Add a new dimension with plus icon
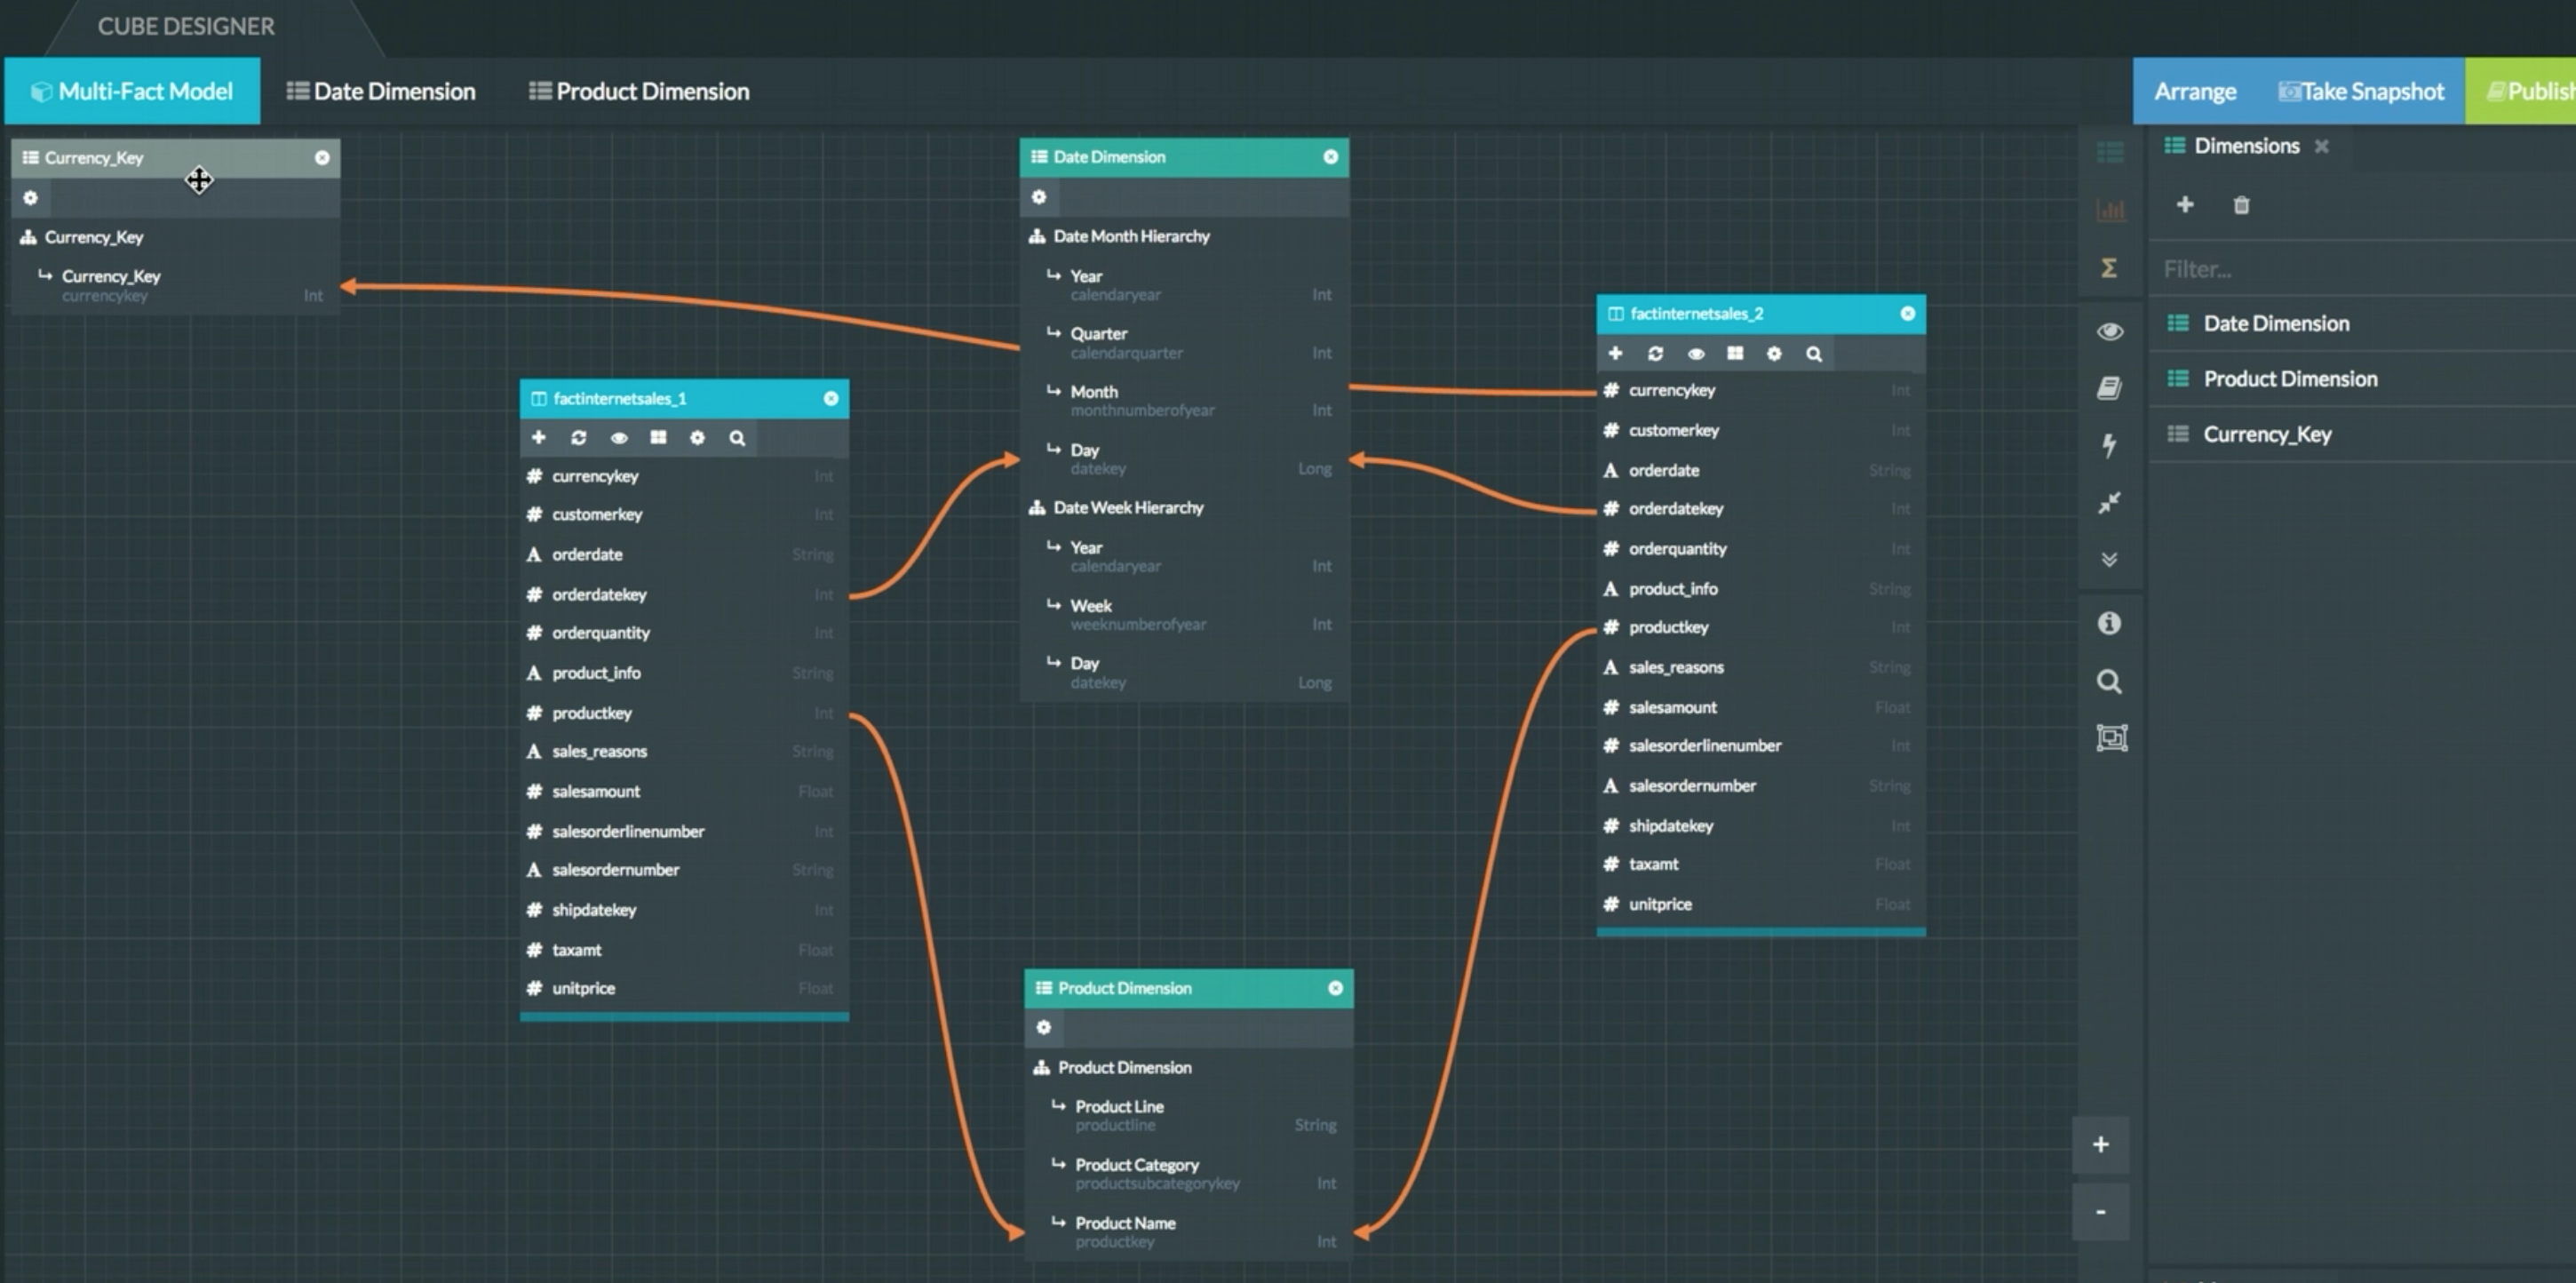Viewport: 2576px width, 1283px height. (2185, 205)
